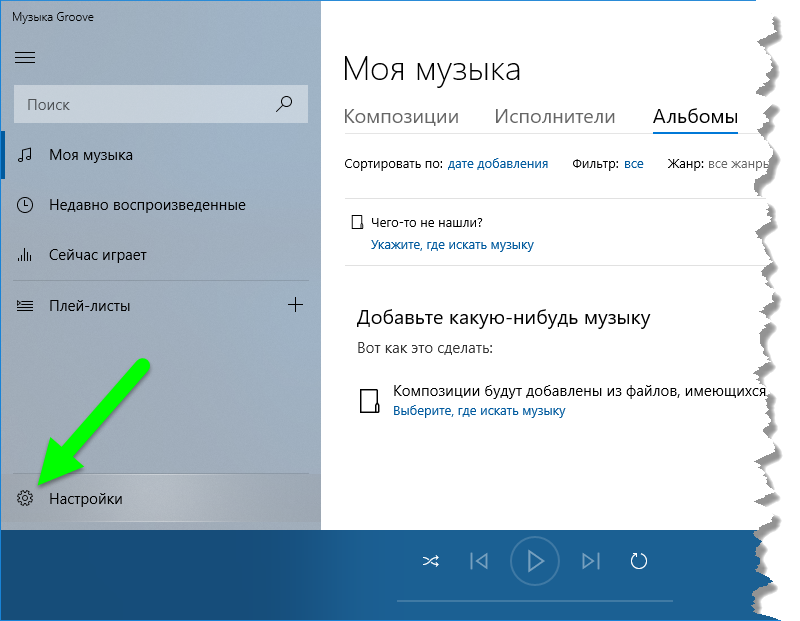Go to Сейчас играет
Screen dimensions: 800x621
click(x=161, y=255)
